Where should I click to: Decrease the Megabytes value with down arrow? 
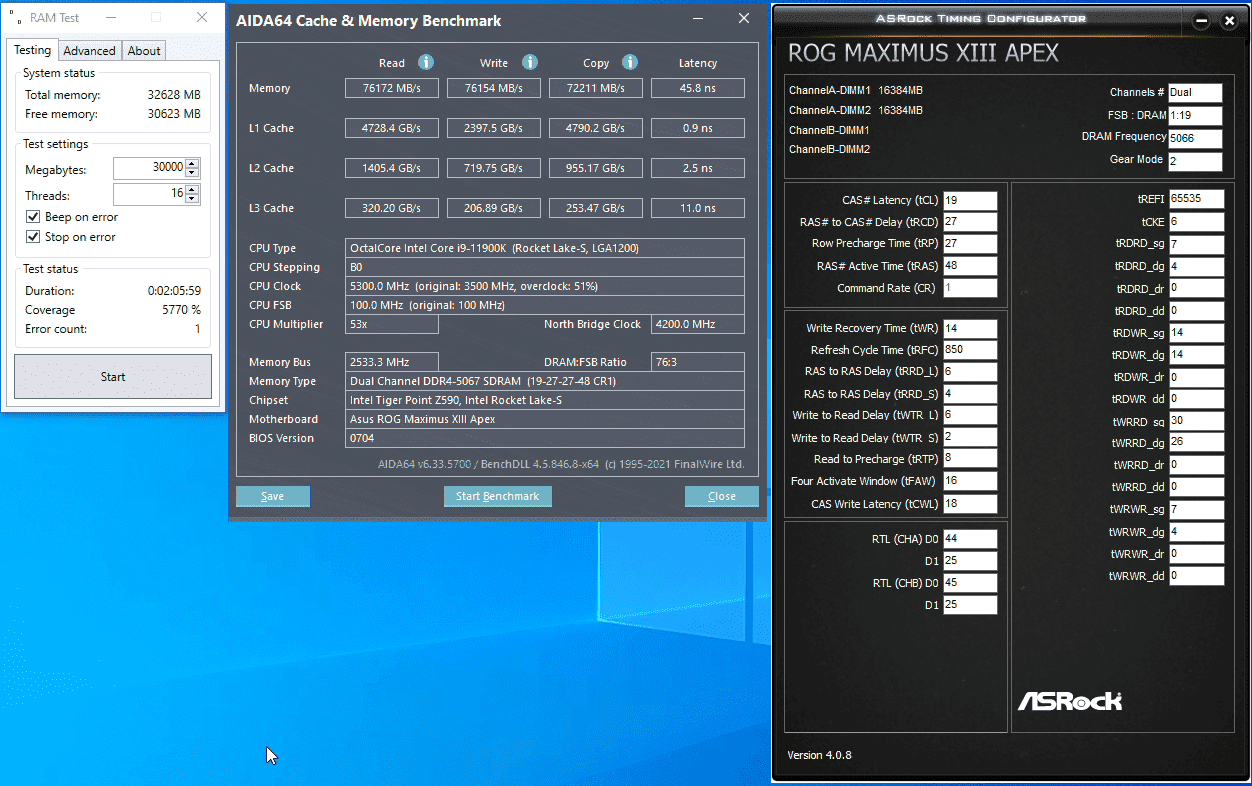click(x=192, y=173)
